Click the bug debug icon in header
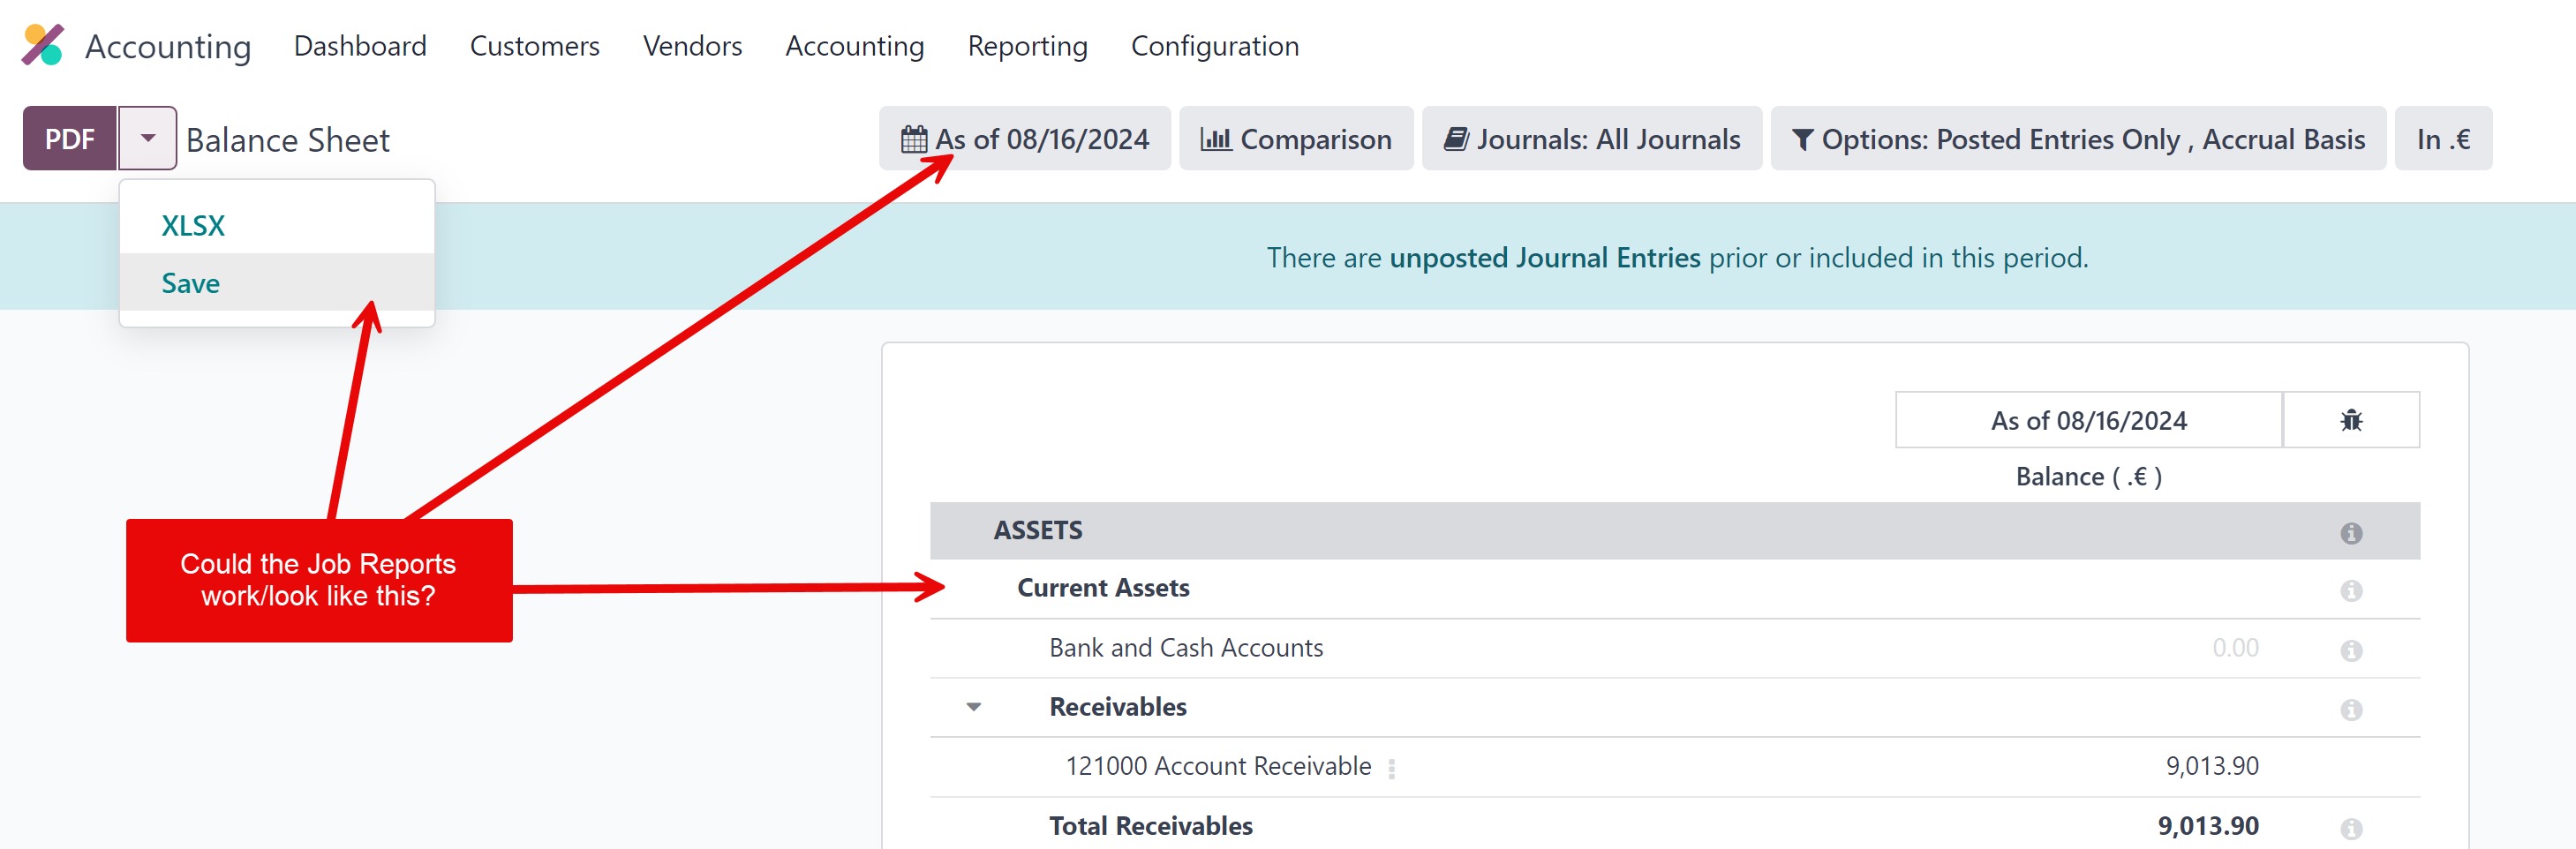 [2350, 420]
